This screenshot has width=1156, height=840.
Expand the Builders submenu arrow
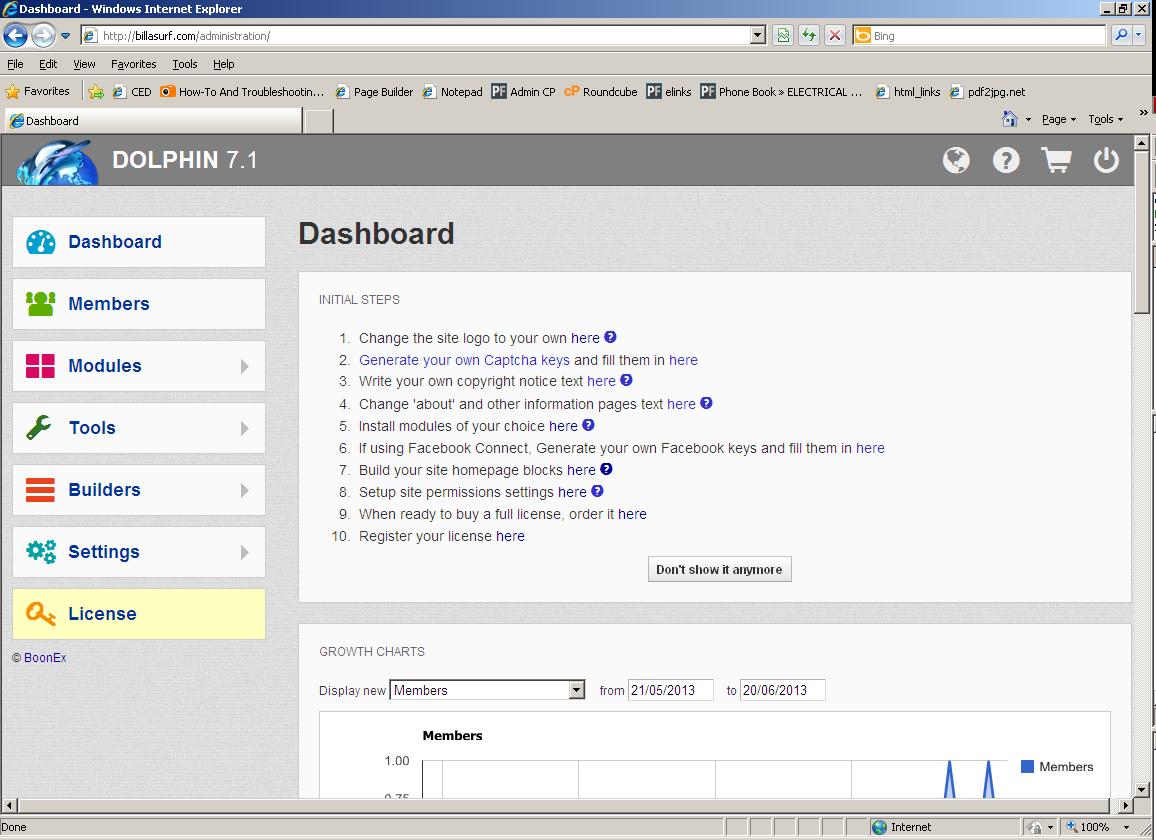pos(245,491)
